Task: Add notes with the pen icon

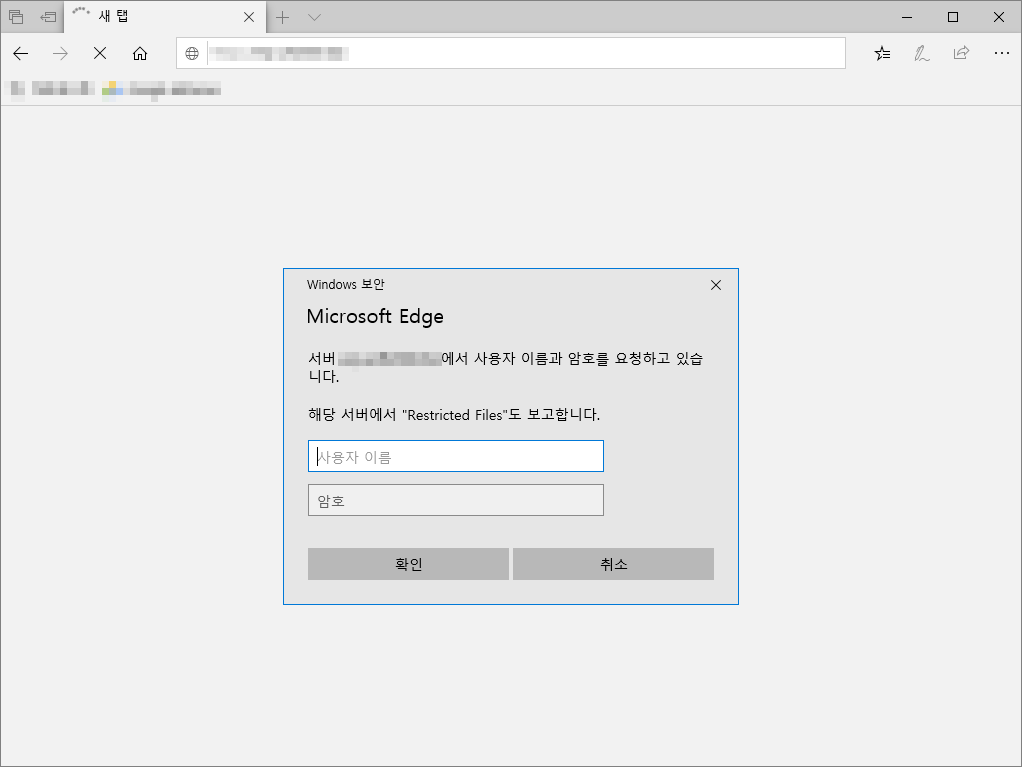Action: tap(922, 53)
